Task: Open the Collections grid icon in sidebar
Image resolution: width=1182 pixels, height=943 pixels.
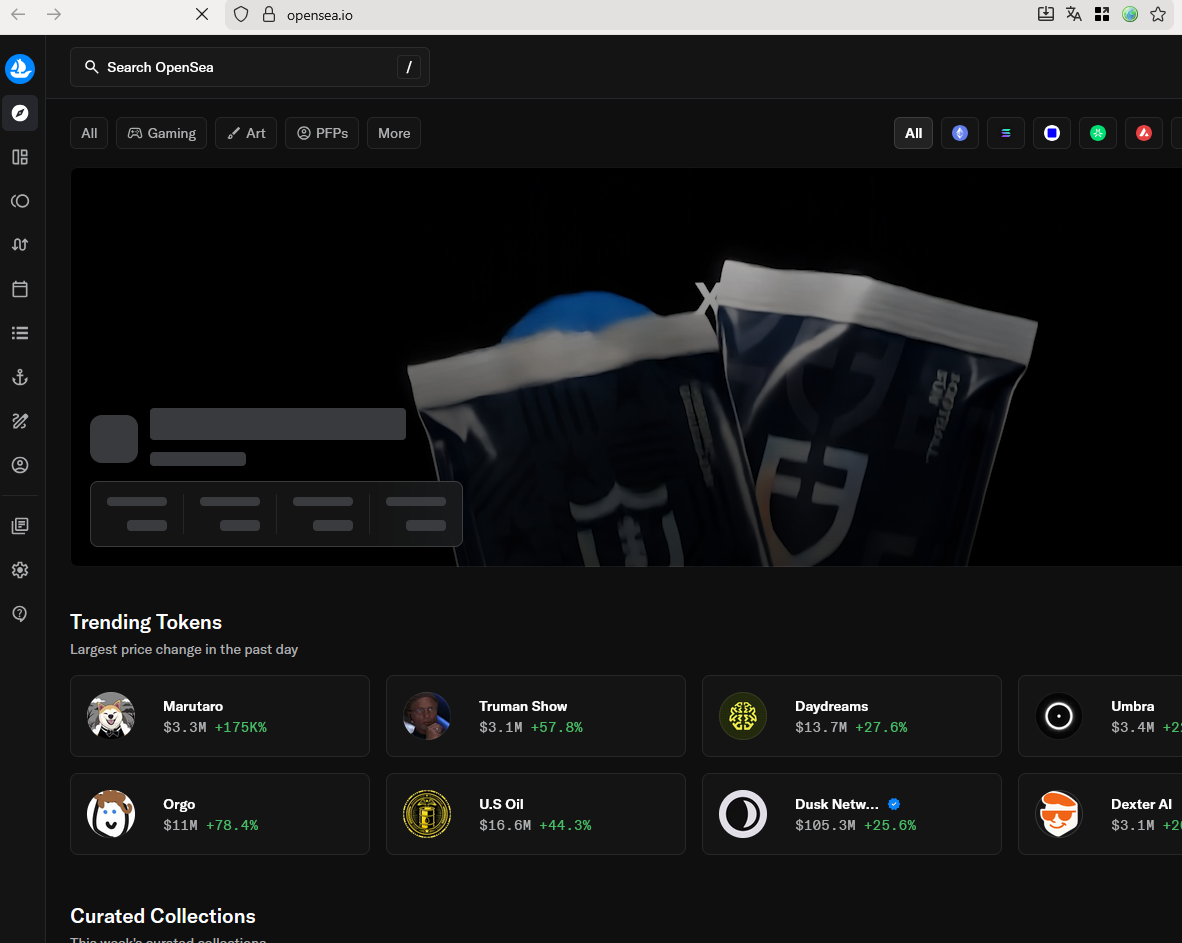Action: pos(20,157)
